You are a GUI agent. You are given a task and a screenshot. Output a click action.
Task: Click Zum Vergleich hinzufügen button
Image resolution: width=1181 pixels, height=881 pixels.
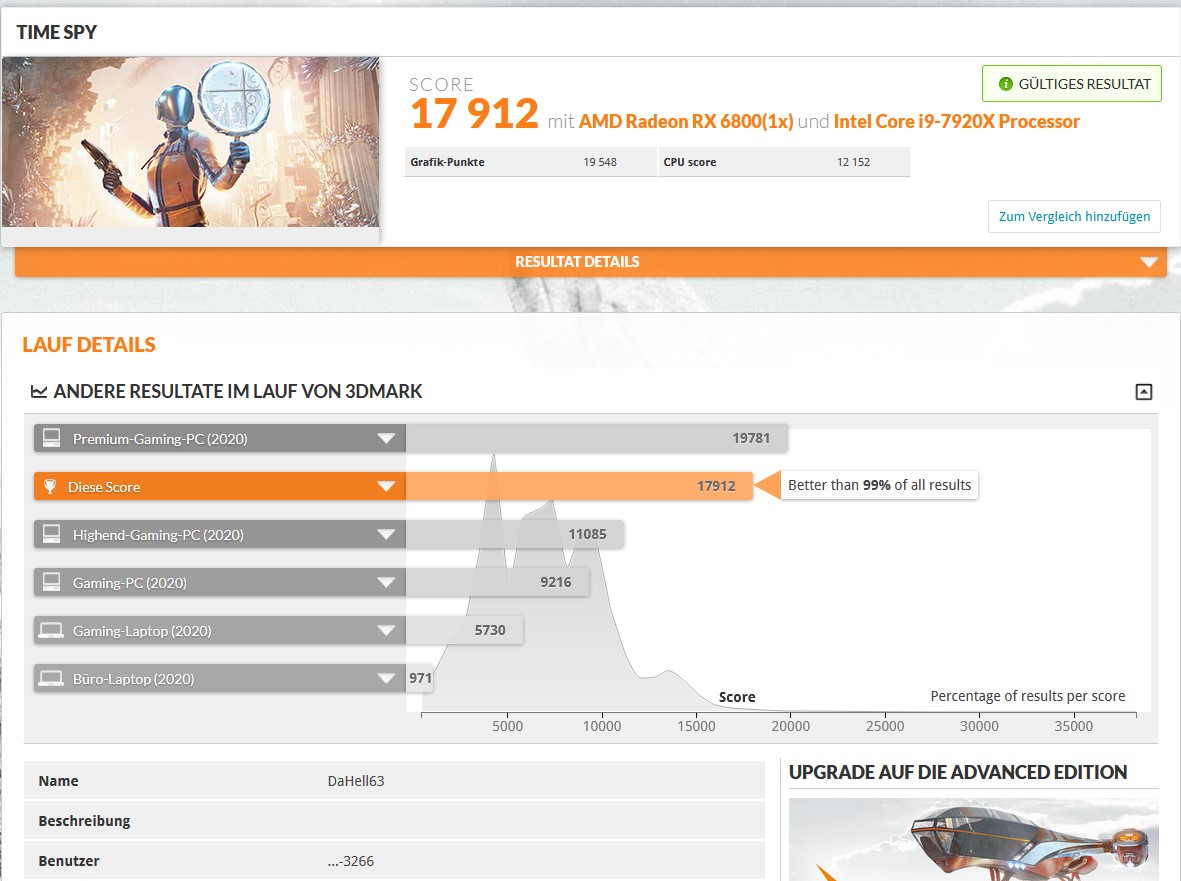click(1074, 217)
